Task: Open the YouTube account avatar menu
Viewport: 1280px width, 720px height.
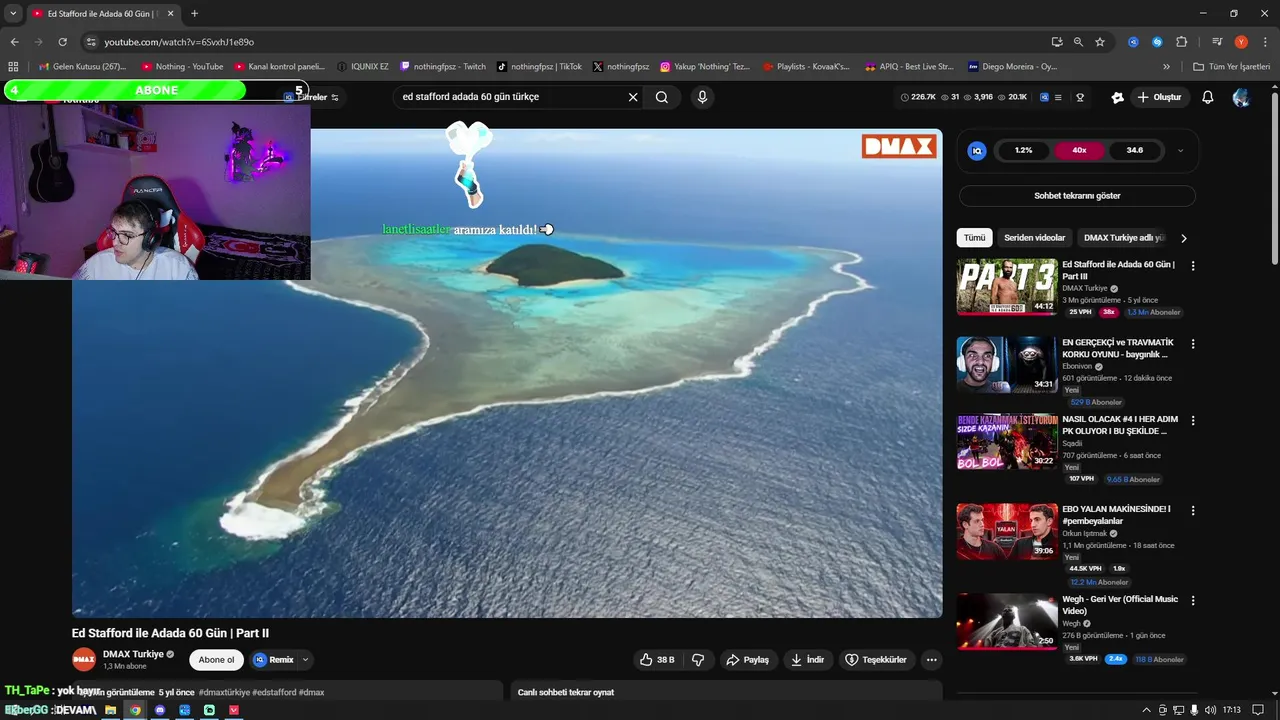Action: (x=1241, y=97)
